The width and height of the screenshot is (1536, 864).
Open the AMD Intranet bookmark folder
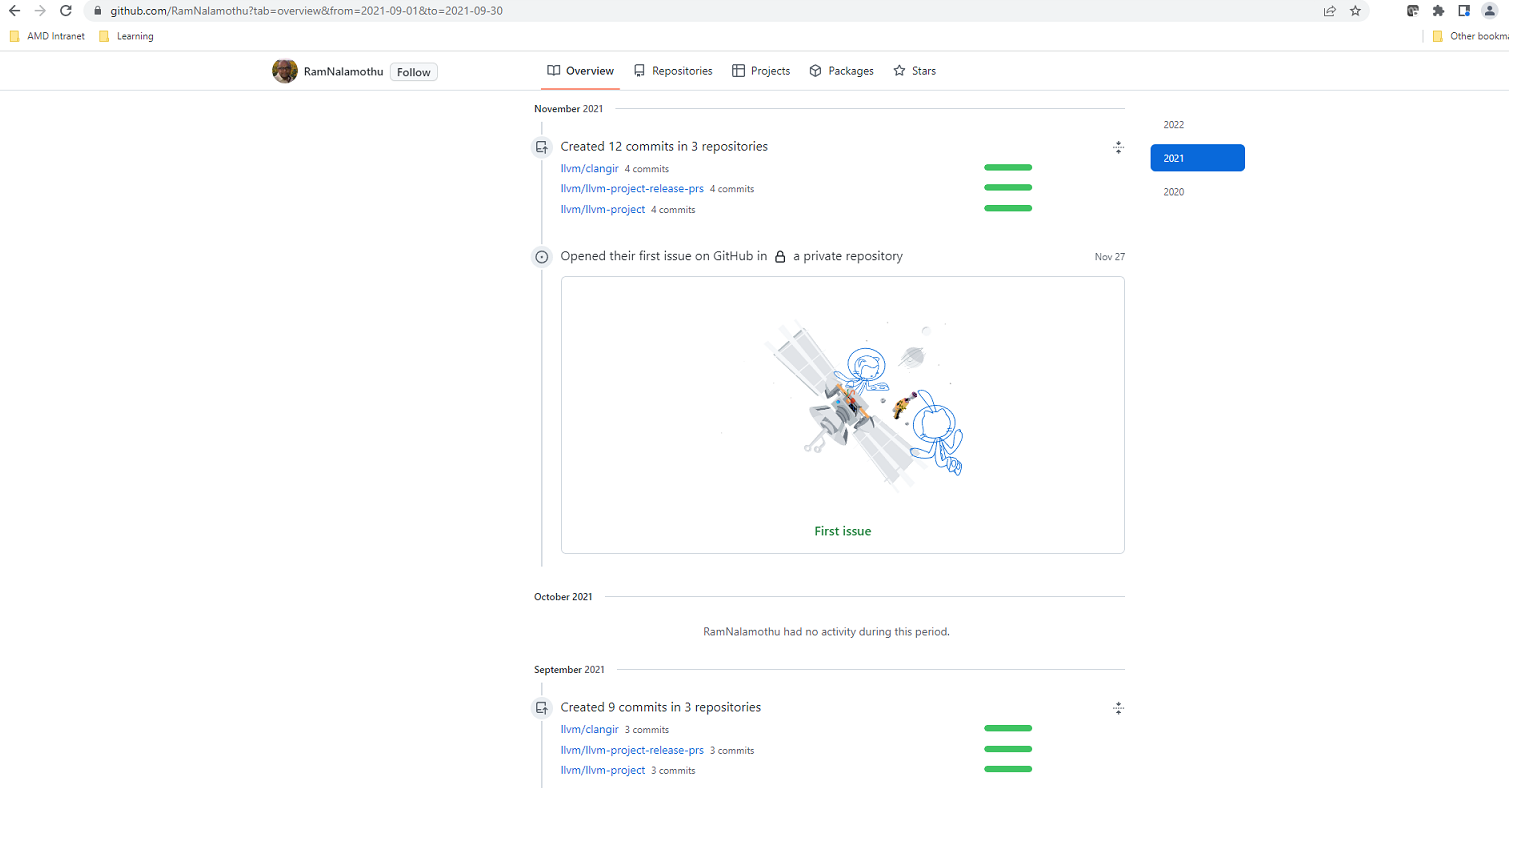[47, 36]
